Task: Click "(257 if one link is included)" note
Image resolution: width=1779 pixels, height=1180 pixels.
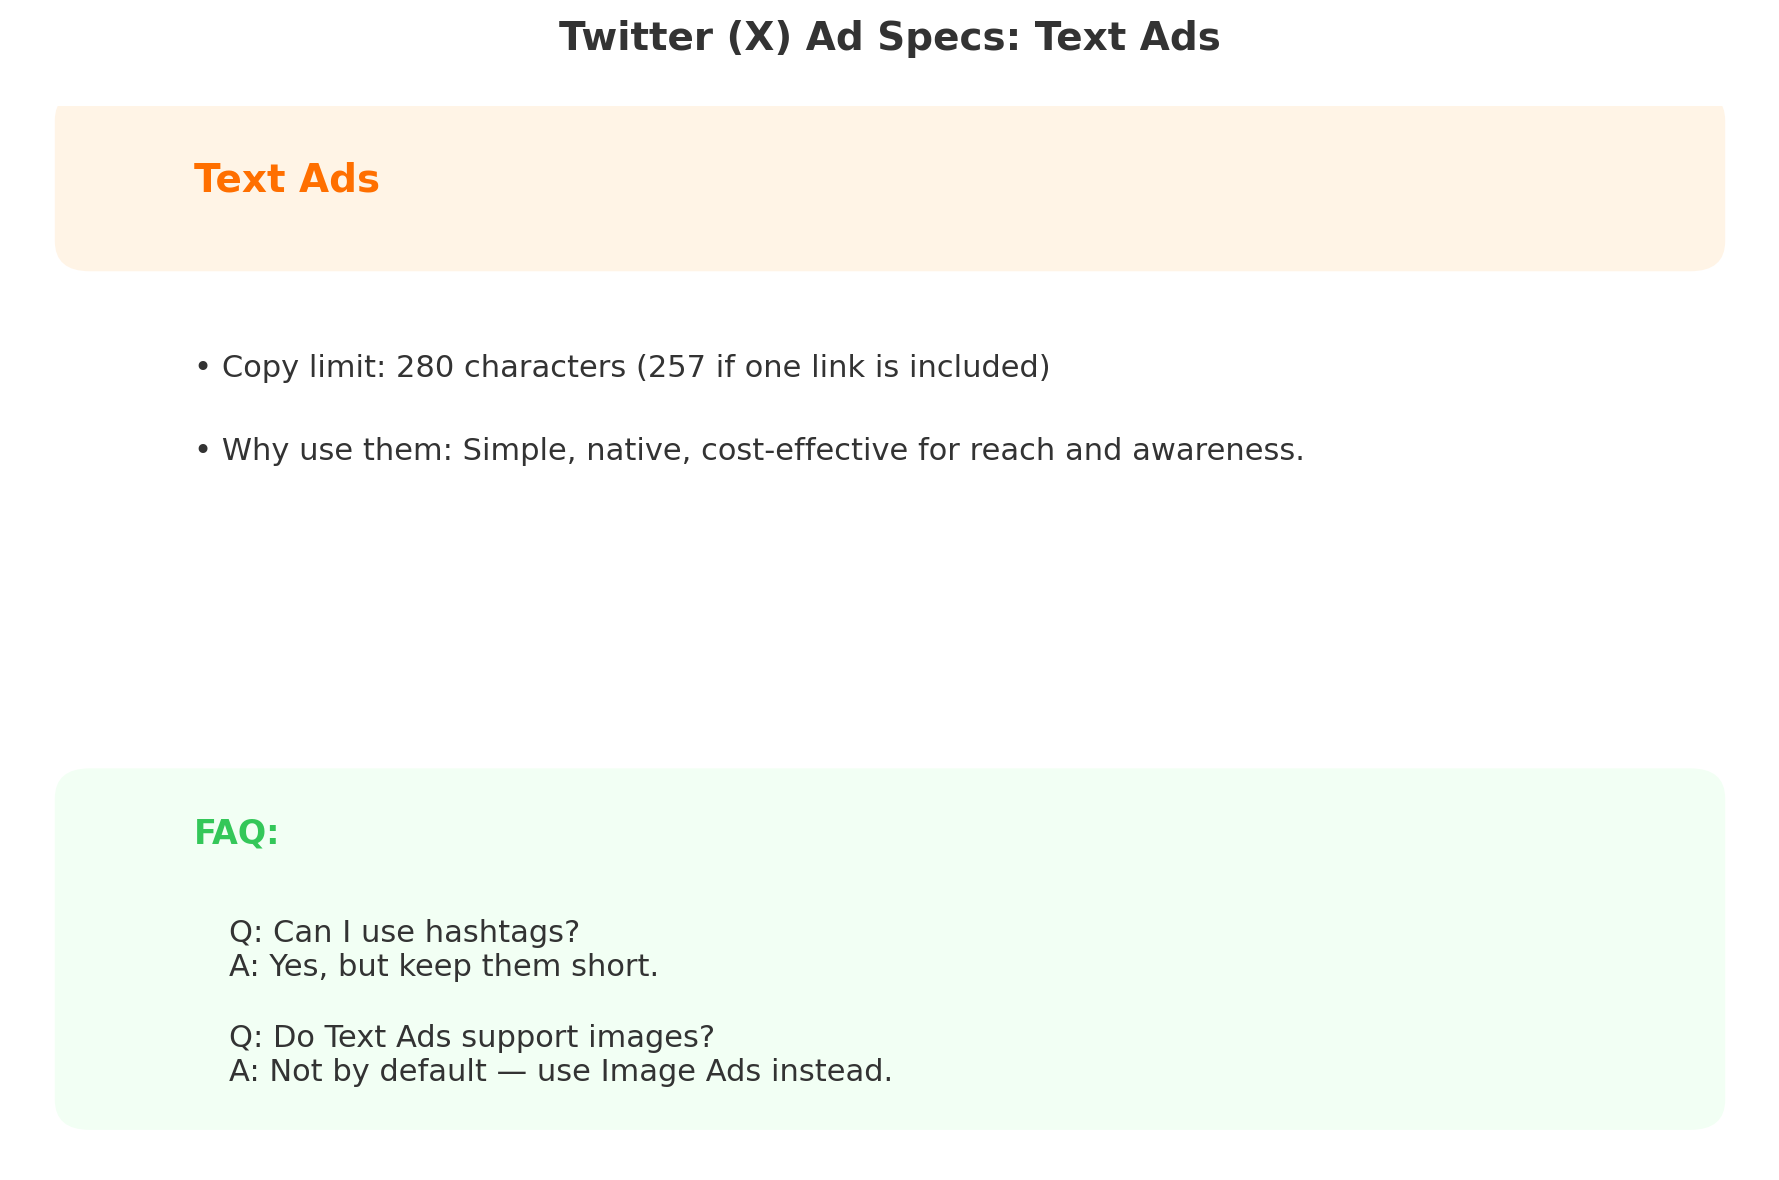Action: click(843, 368)
